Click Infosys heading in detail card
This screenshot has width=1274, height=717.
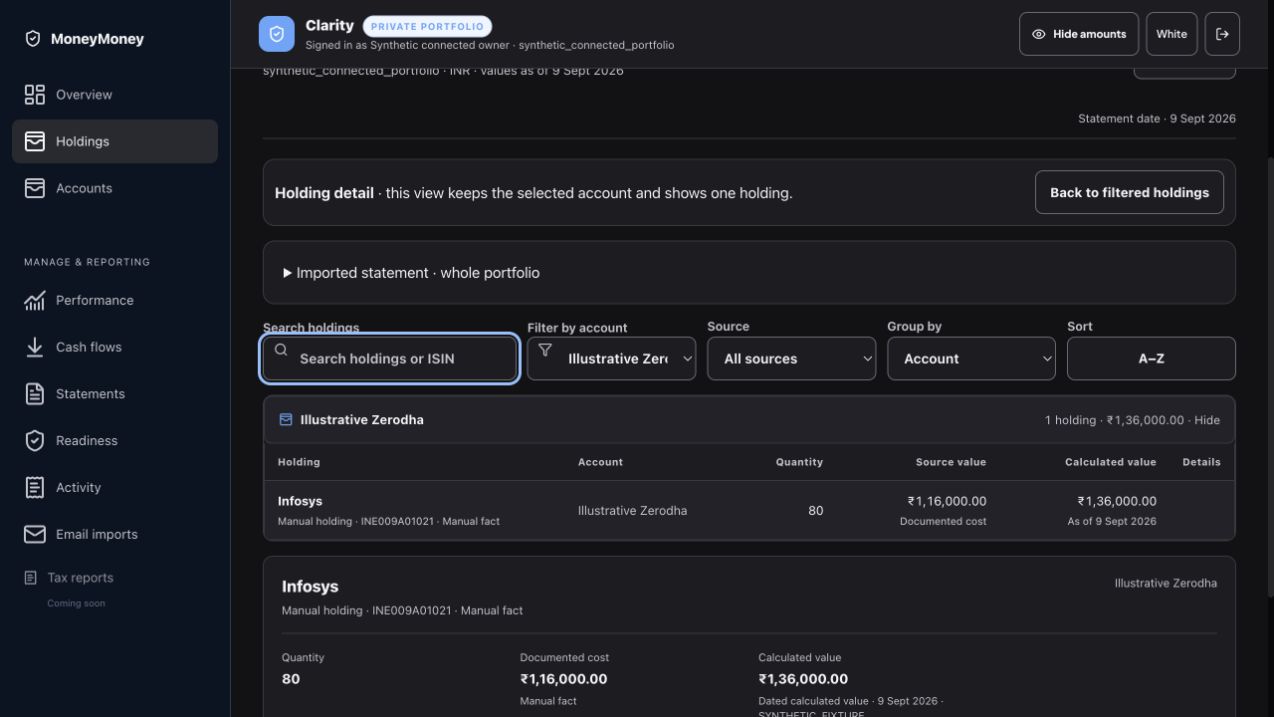pos(310,587)
